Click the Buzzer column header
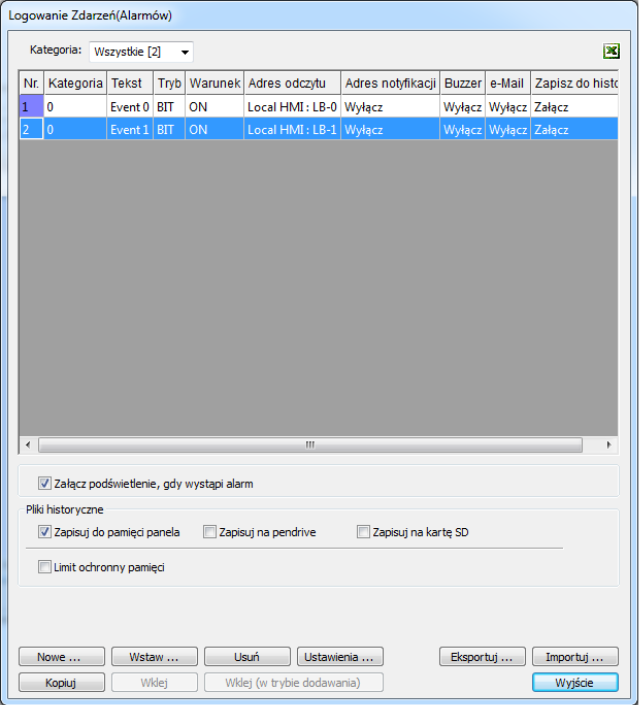This screenshot has height=705, width=639. [463, 83]
